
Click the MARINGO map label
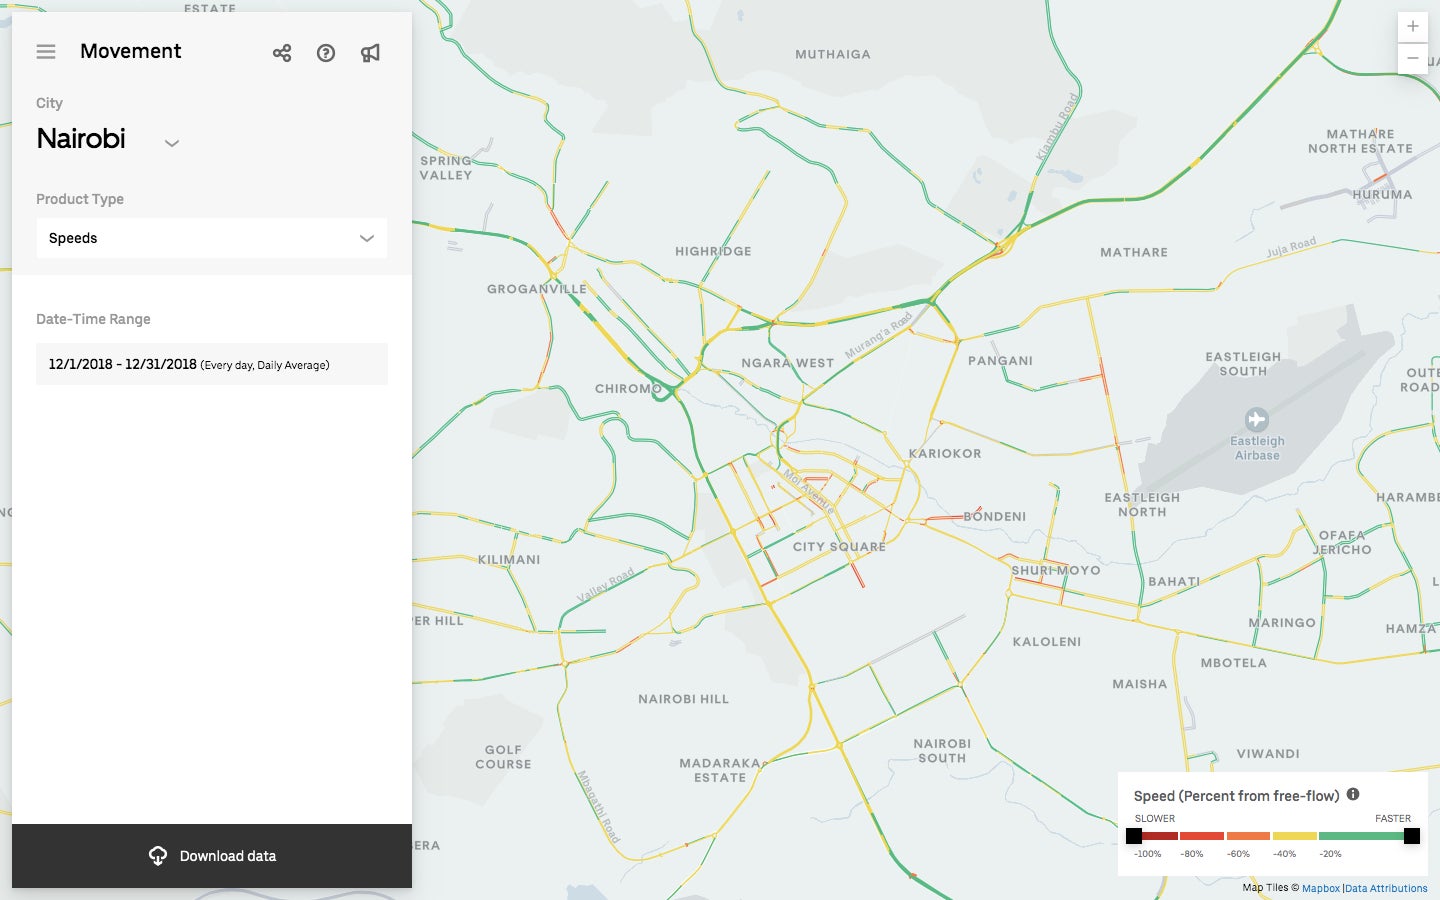click(x=1282, y=623)
